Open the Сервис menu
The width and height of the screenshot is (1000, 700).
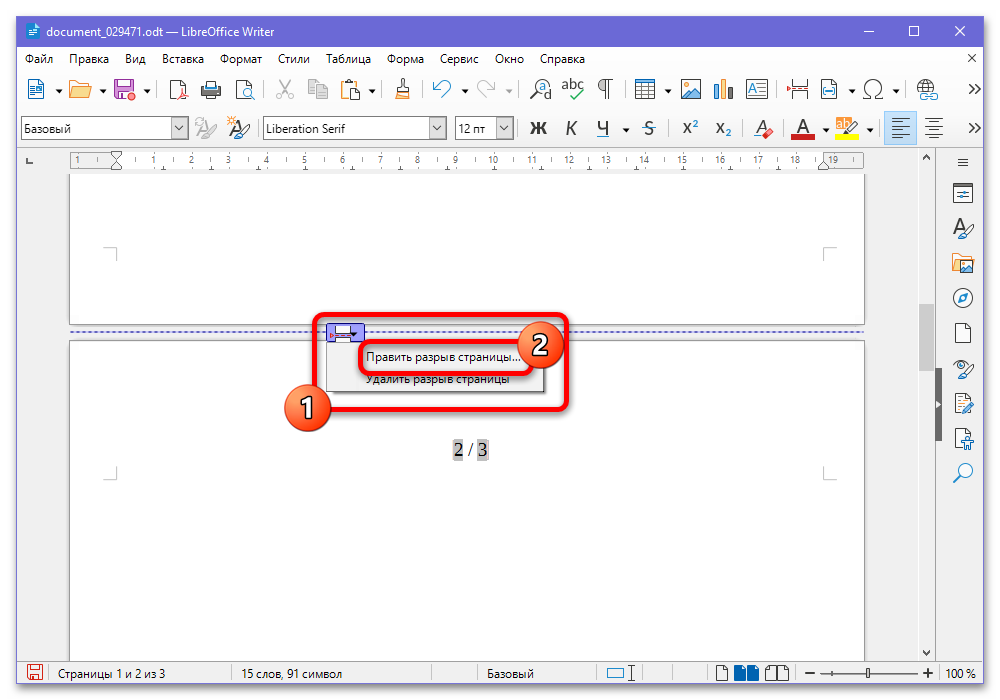coord(459,59)
